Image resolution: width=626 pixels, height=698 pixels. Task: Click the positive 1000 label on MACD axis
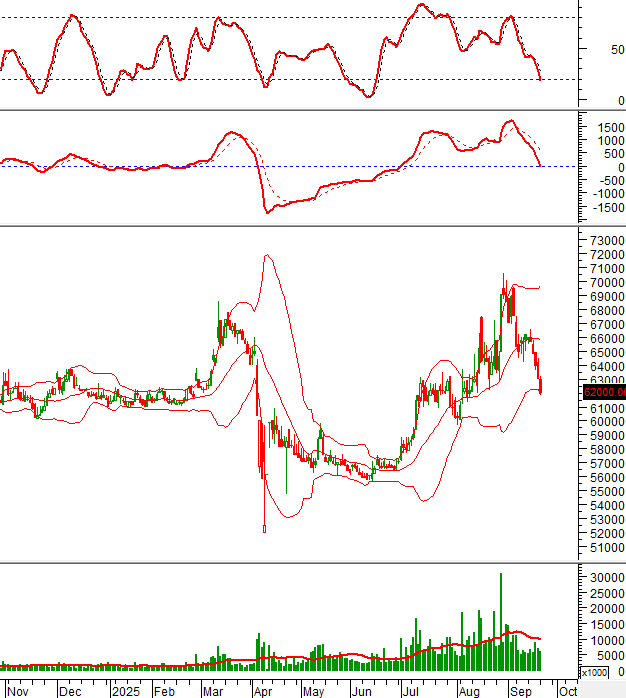[611, 141]
